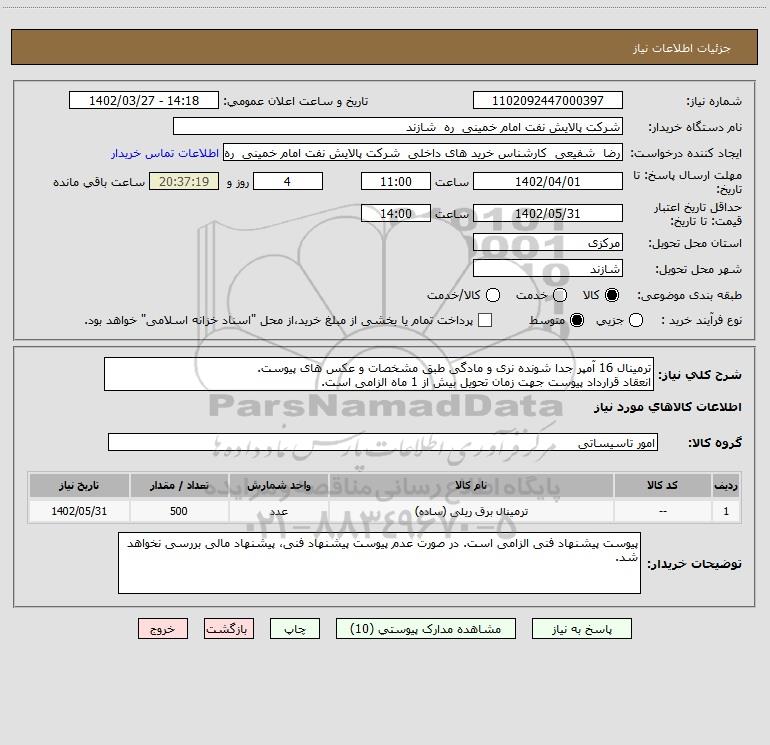The width and height of the screenshot is (770, 745).
Task: Click the validity time field 14:00
Action: coord(396,213)
